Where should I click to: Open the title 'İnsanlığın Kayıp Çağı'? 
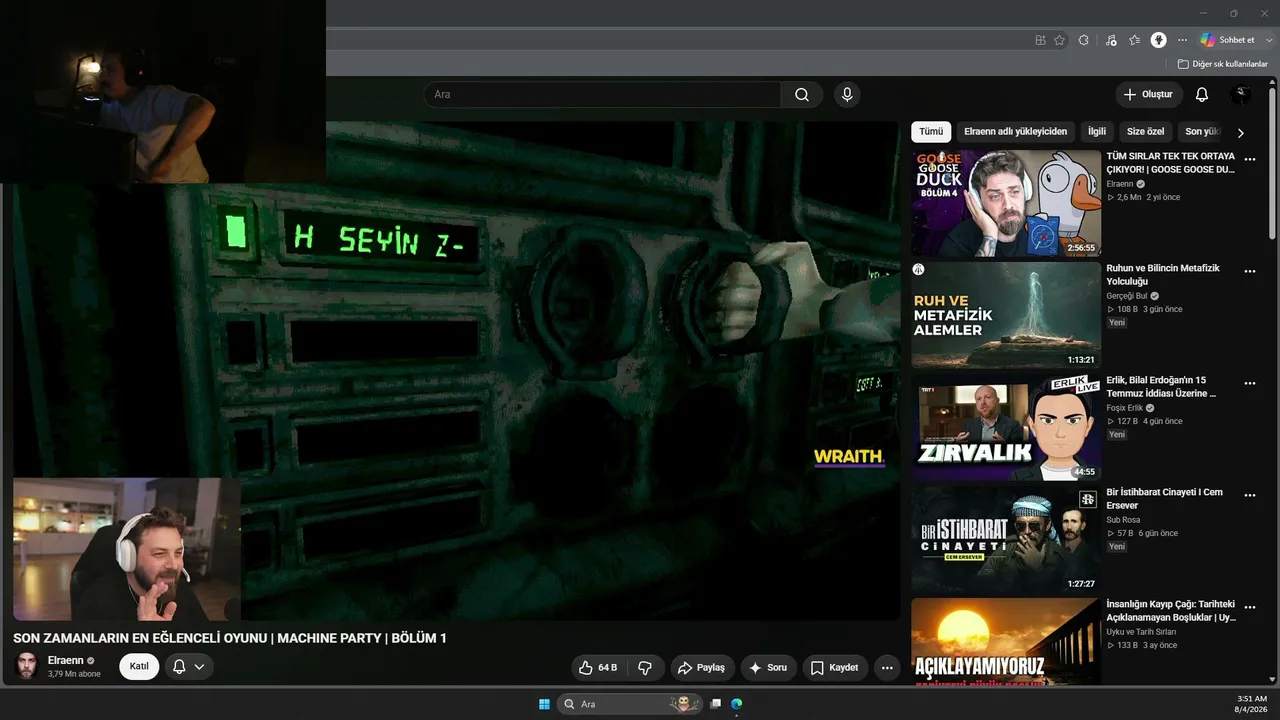tap(1171, 611)
